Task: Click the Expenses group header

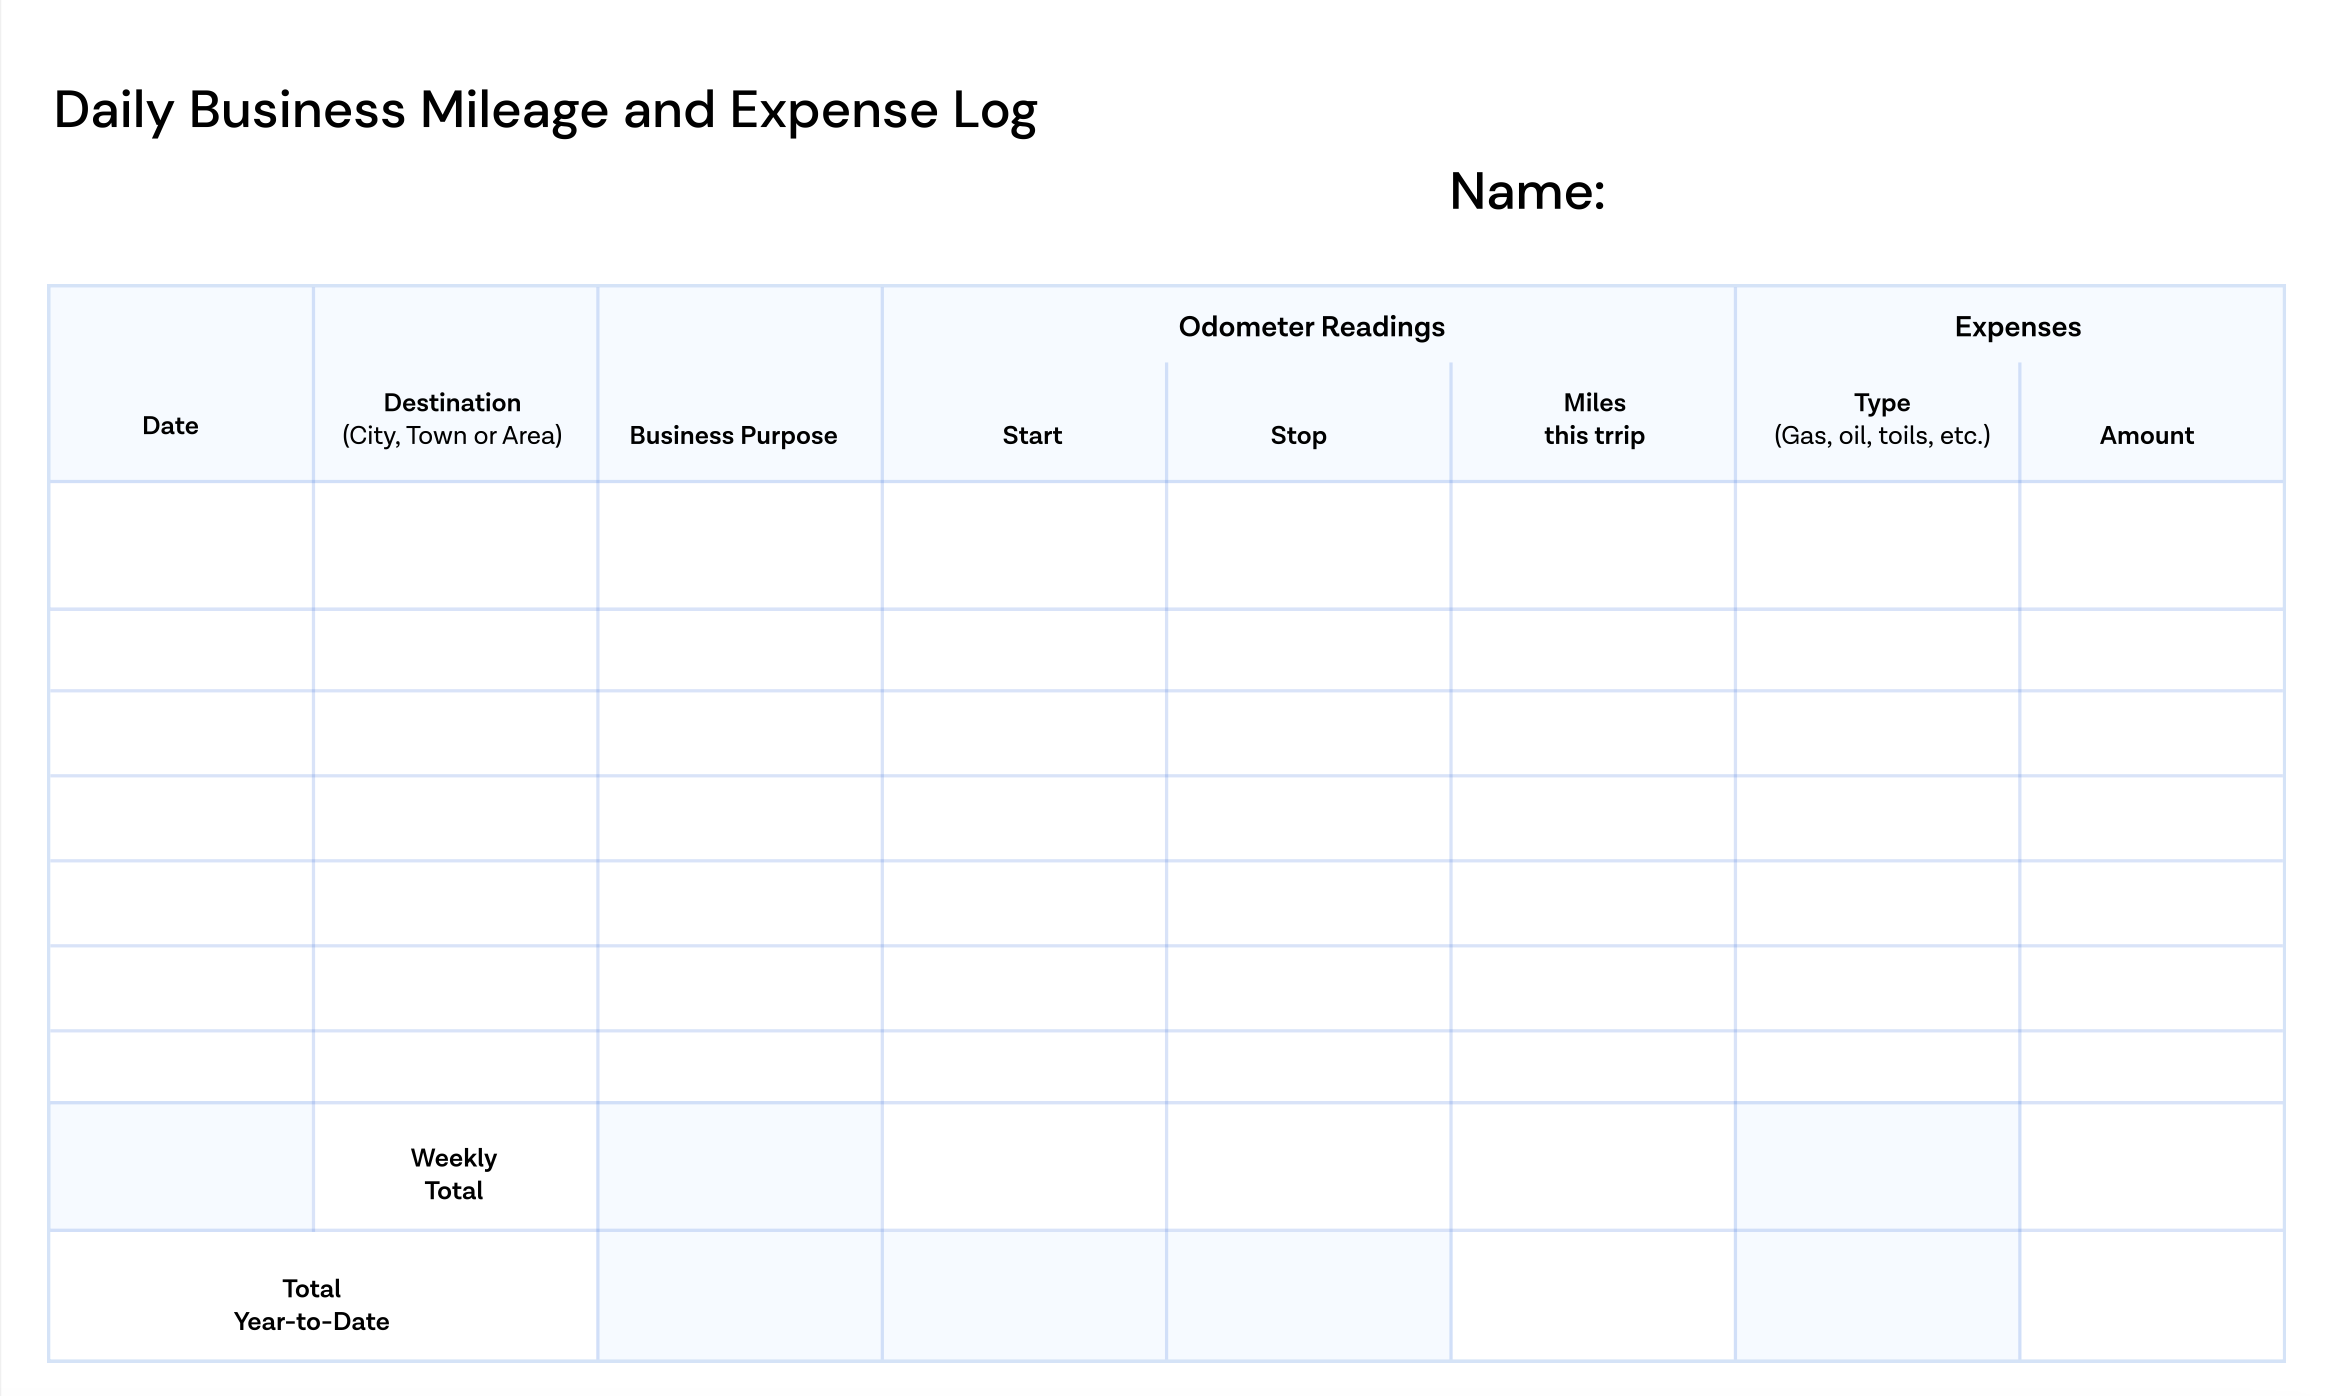Action: coord(2017,327)
